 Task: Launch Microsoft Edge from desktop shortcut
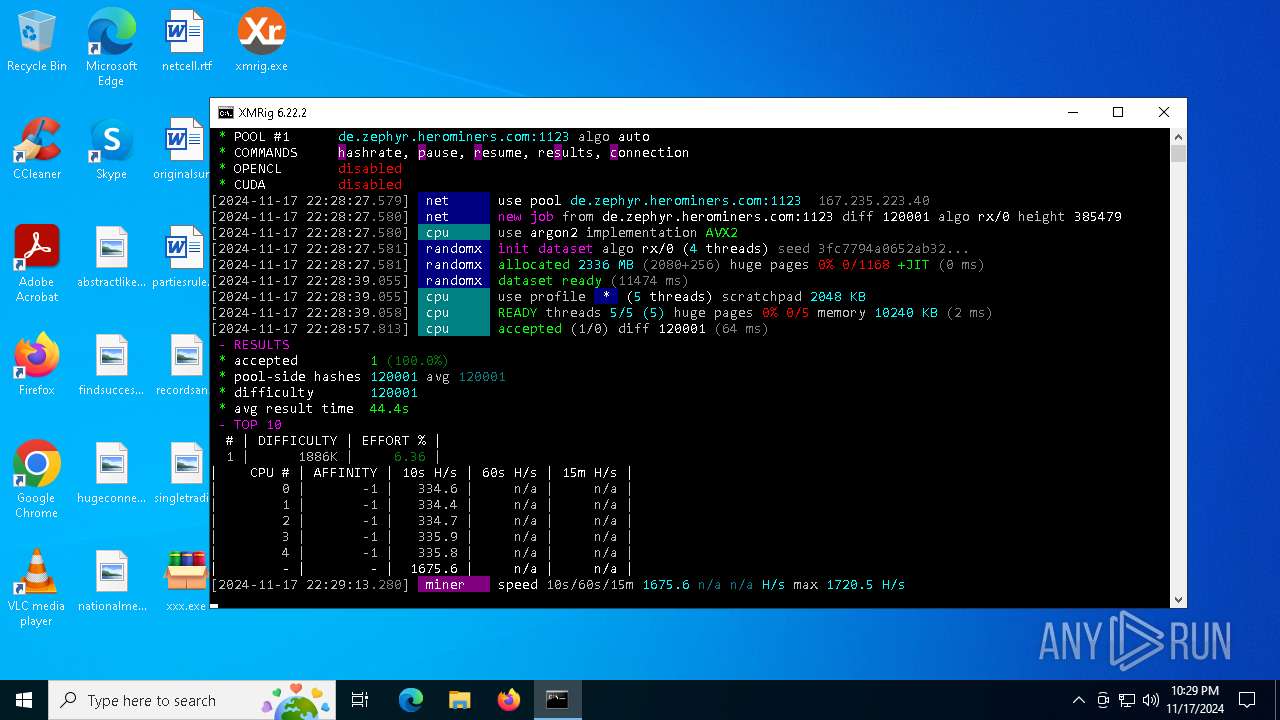[111, 47]
